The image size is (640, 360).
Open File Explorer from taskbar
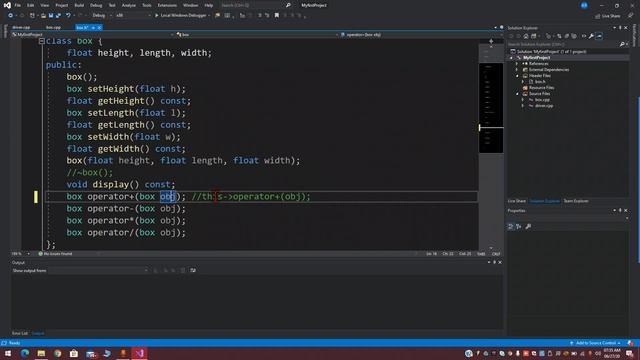click(41, 353)
